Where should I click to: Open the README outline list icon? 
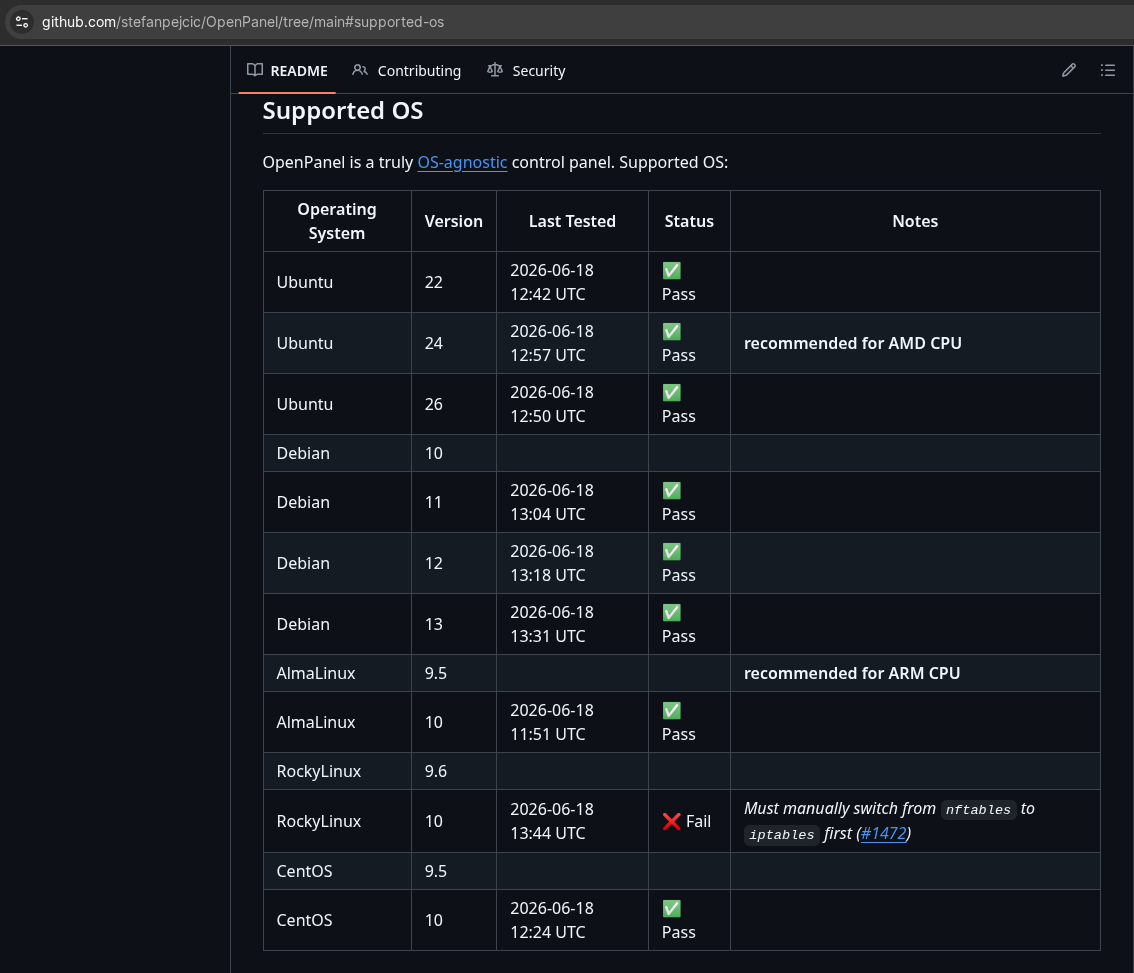click(x=1107, y=70)
